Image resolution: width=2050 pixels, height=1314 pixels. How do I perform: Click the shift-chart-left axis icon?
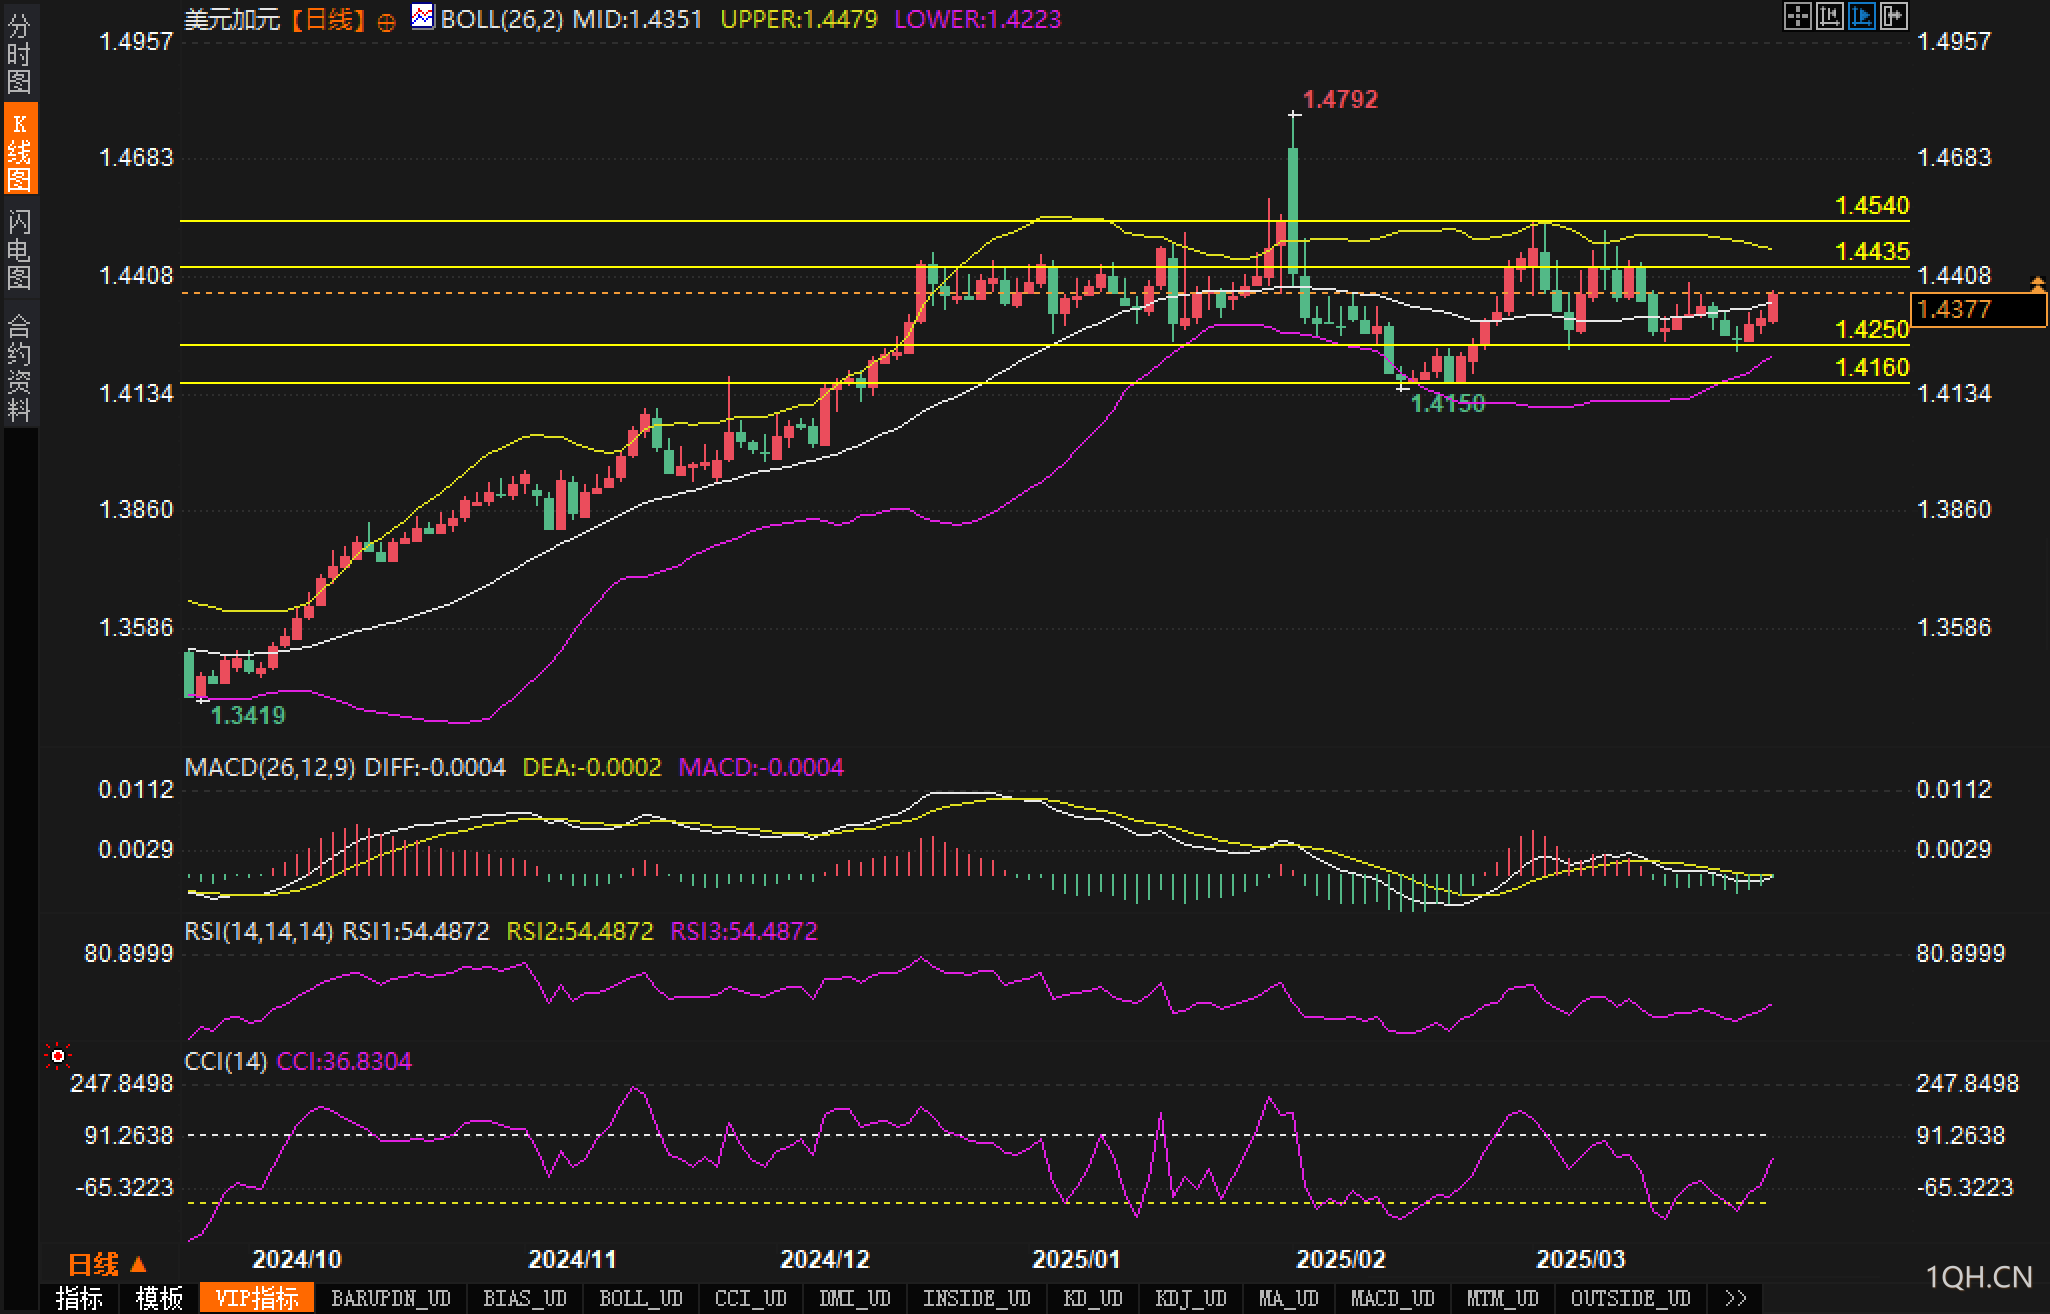[1829, 16]
